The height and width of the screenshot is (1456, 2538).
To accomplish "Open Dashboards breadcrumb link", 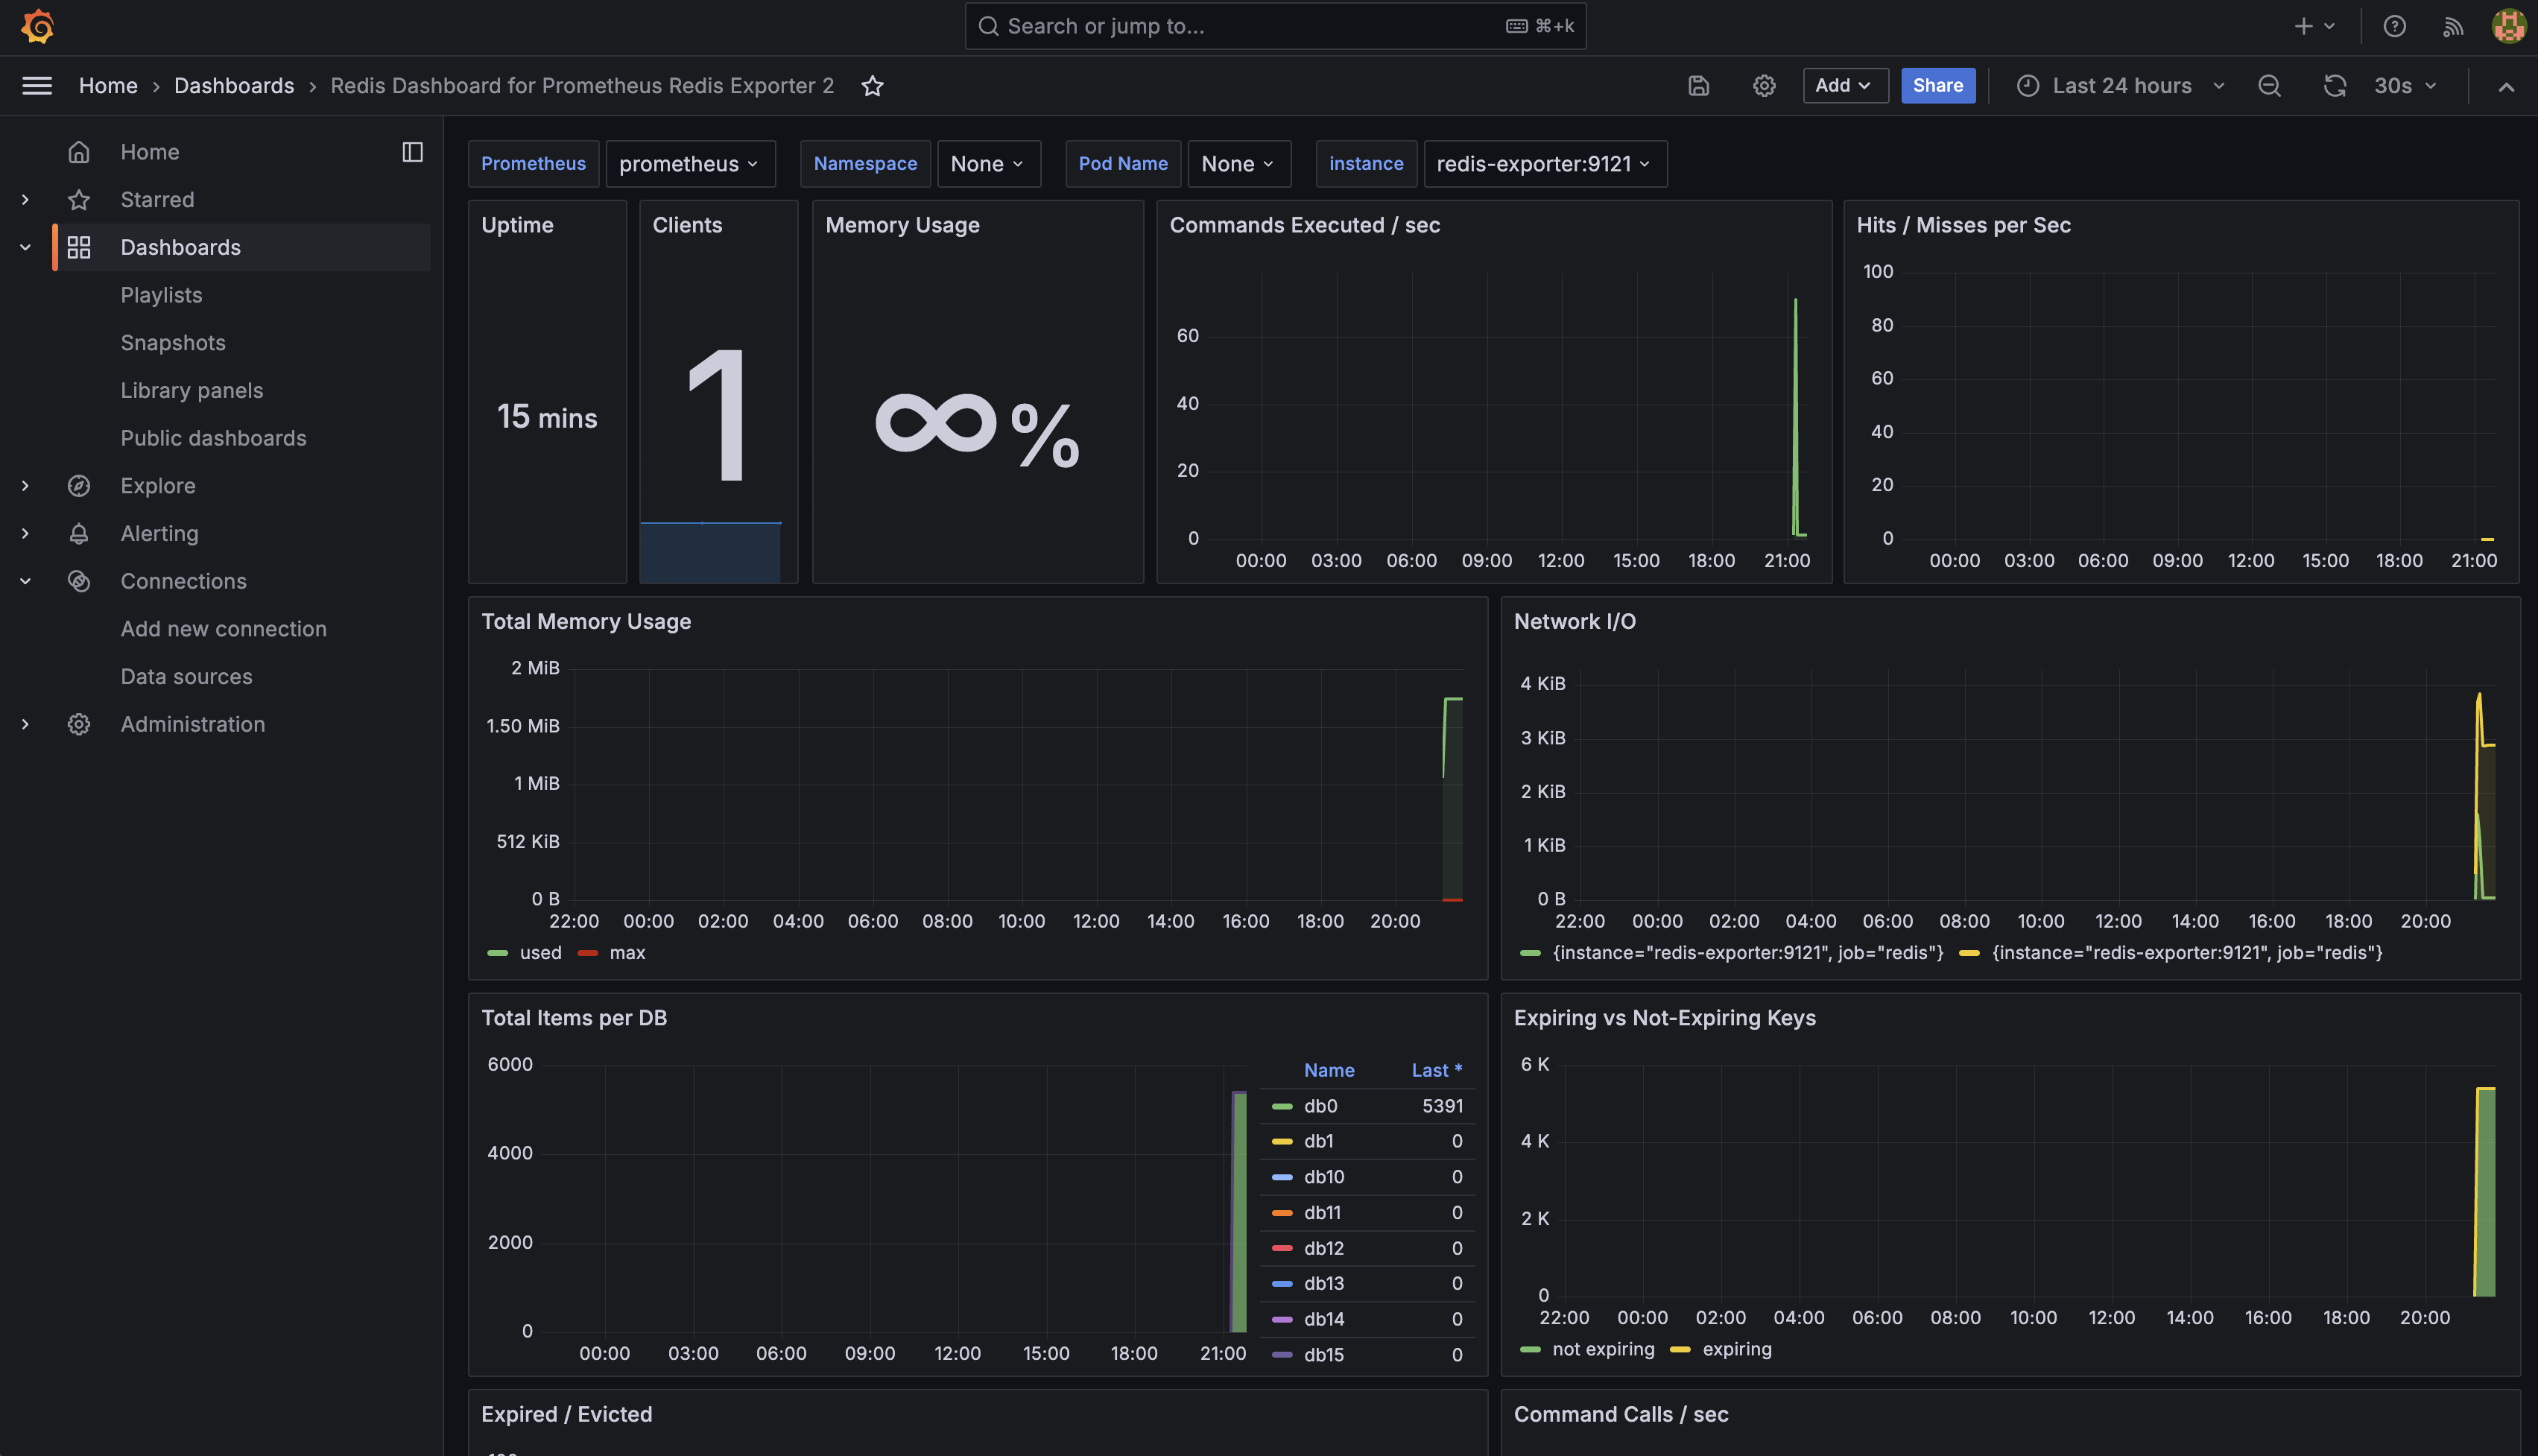I will 234,86.
